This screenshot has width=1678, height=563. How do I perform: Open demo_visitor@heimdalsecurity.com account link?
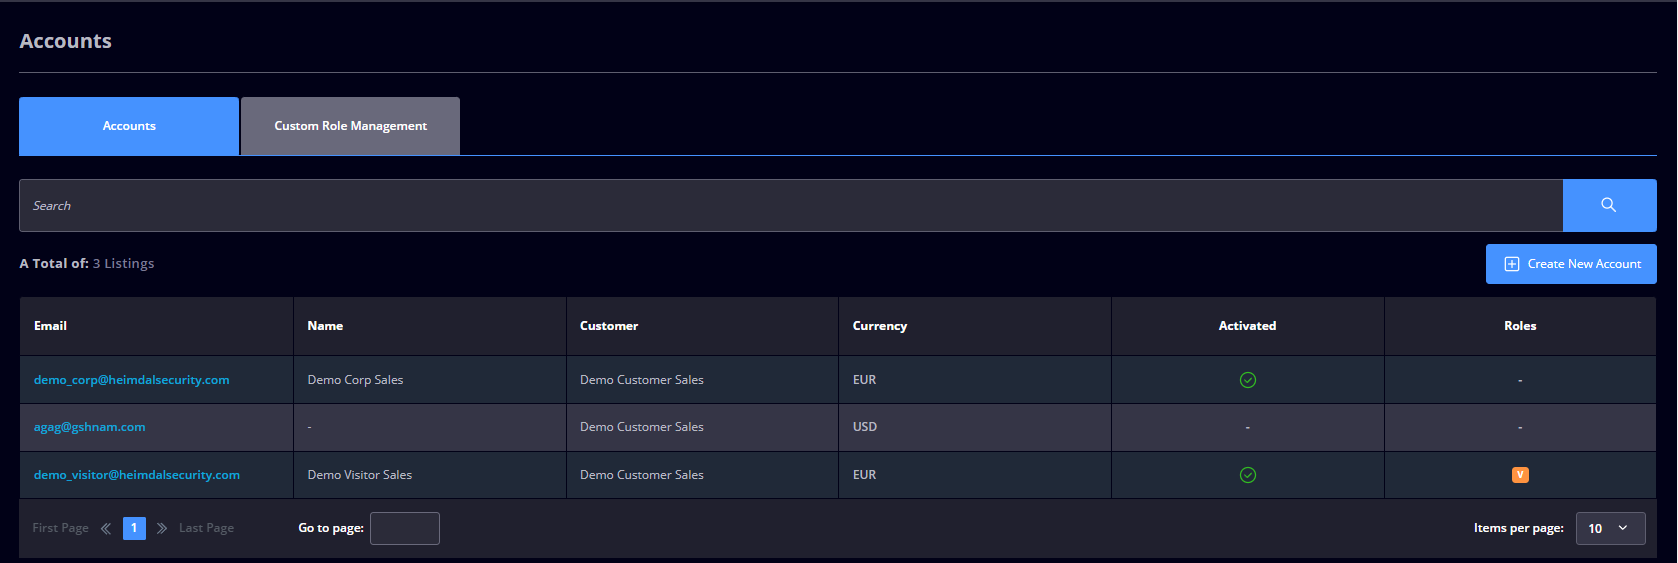point(137,475)
